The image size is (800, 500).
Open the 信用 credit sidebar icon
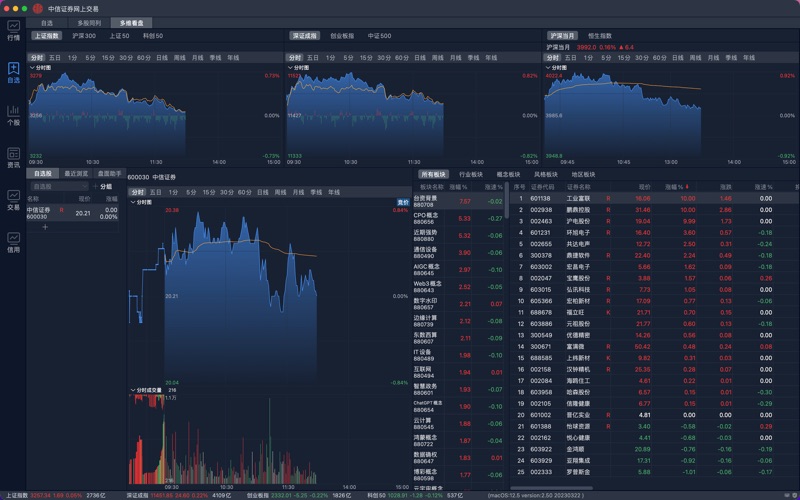pos(13,243)
